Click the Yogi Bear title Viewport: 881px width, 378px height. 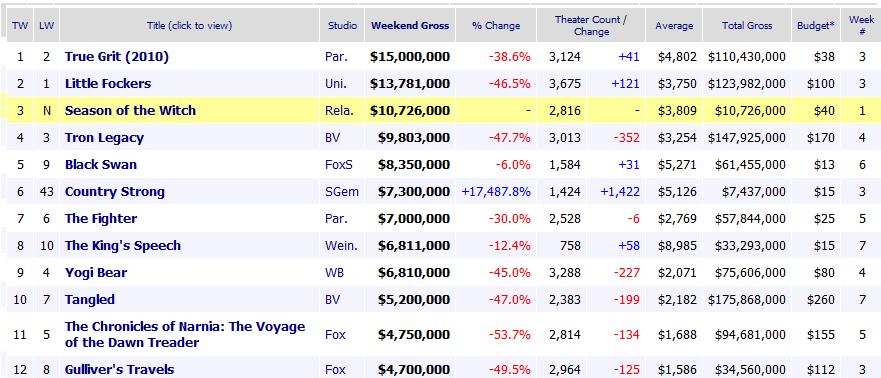tap(96, 272)
